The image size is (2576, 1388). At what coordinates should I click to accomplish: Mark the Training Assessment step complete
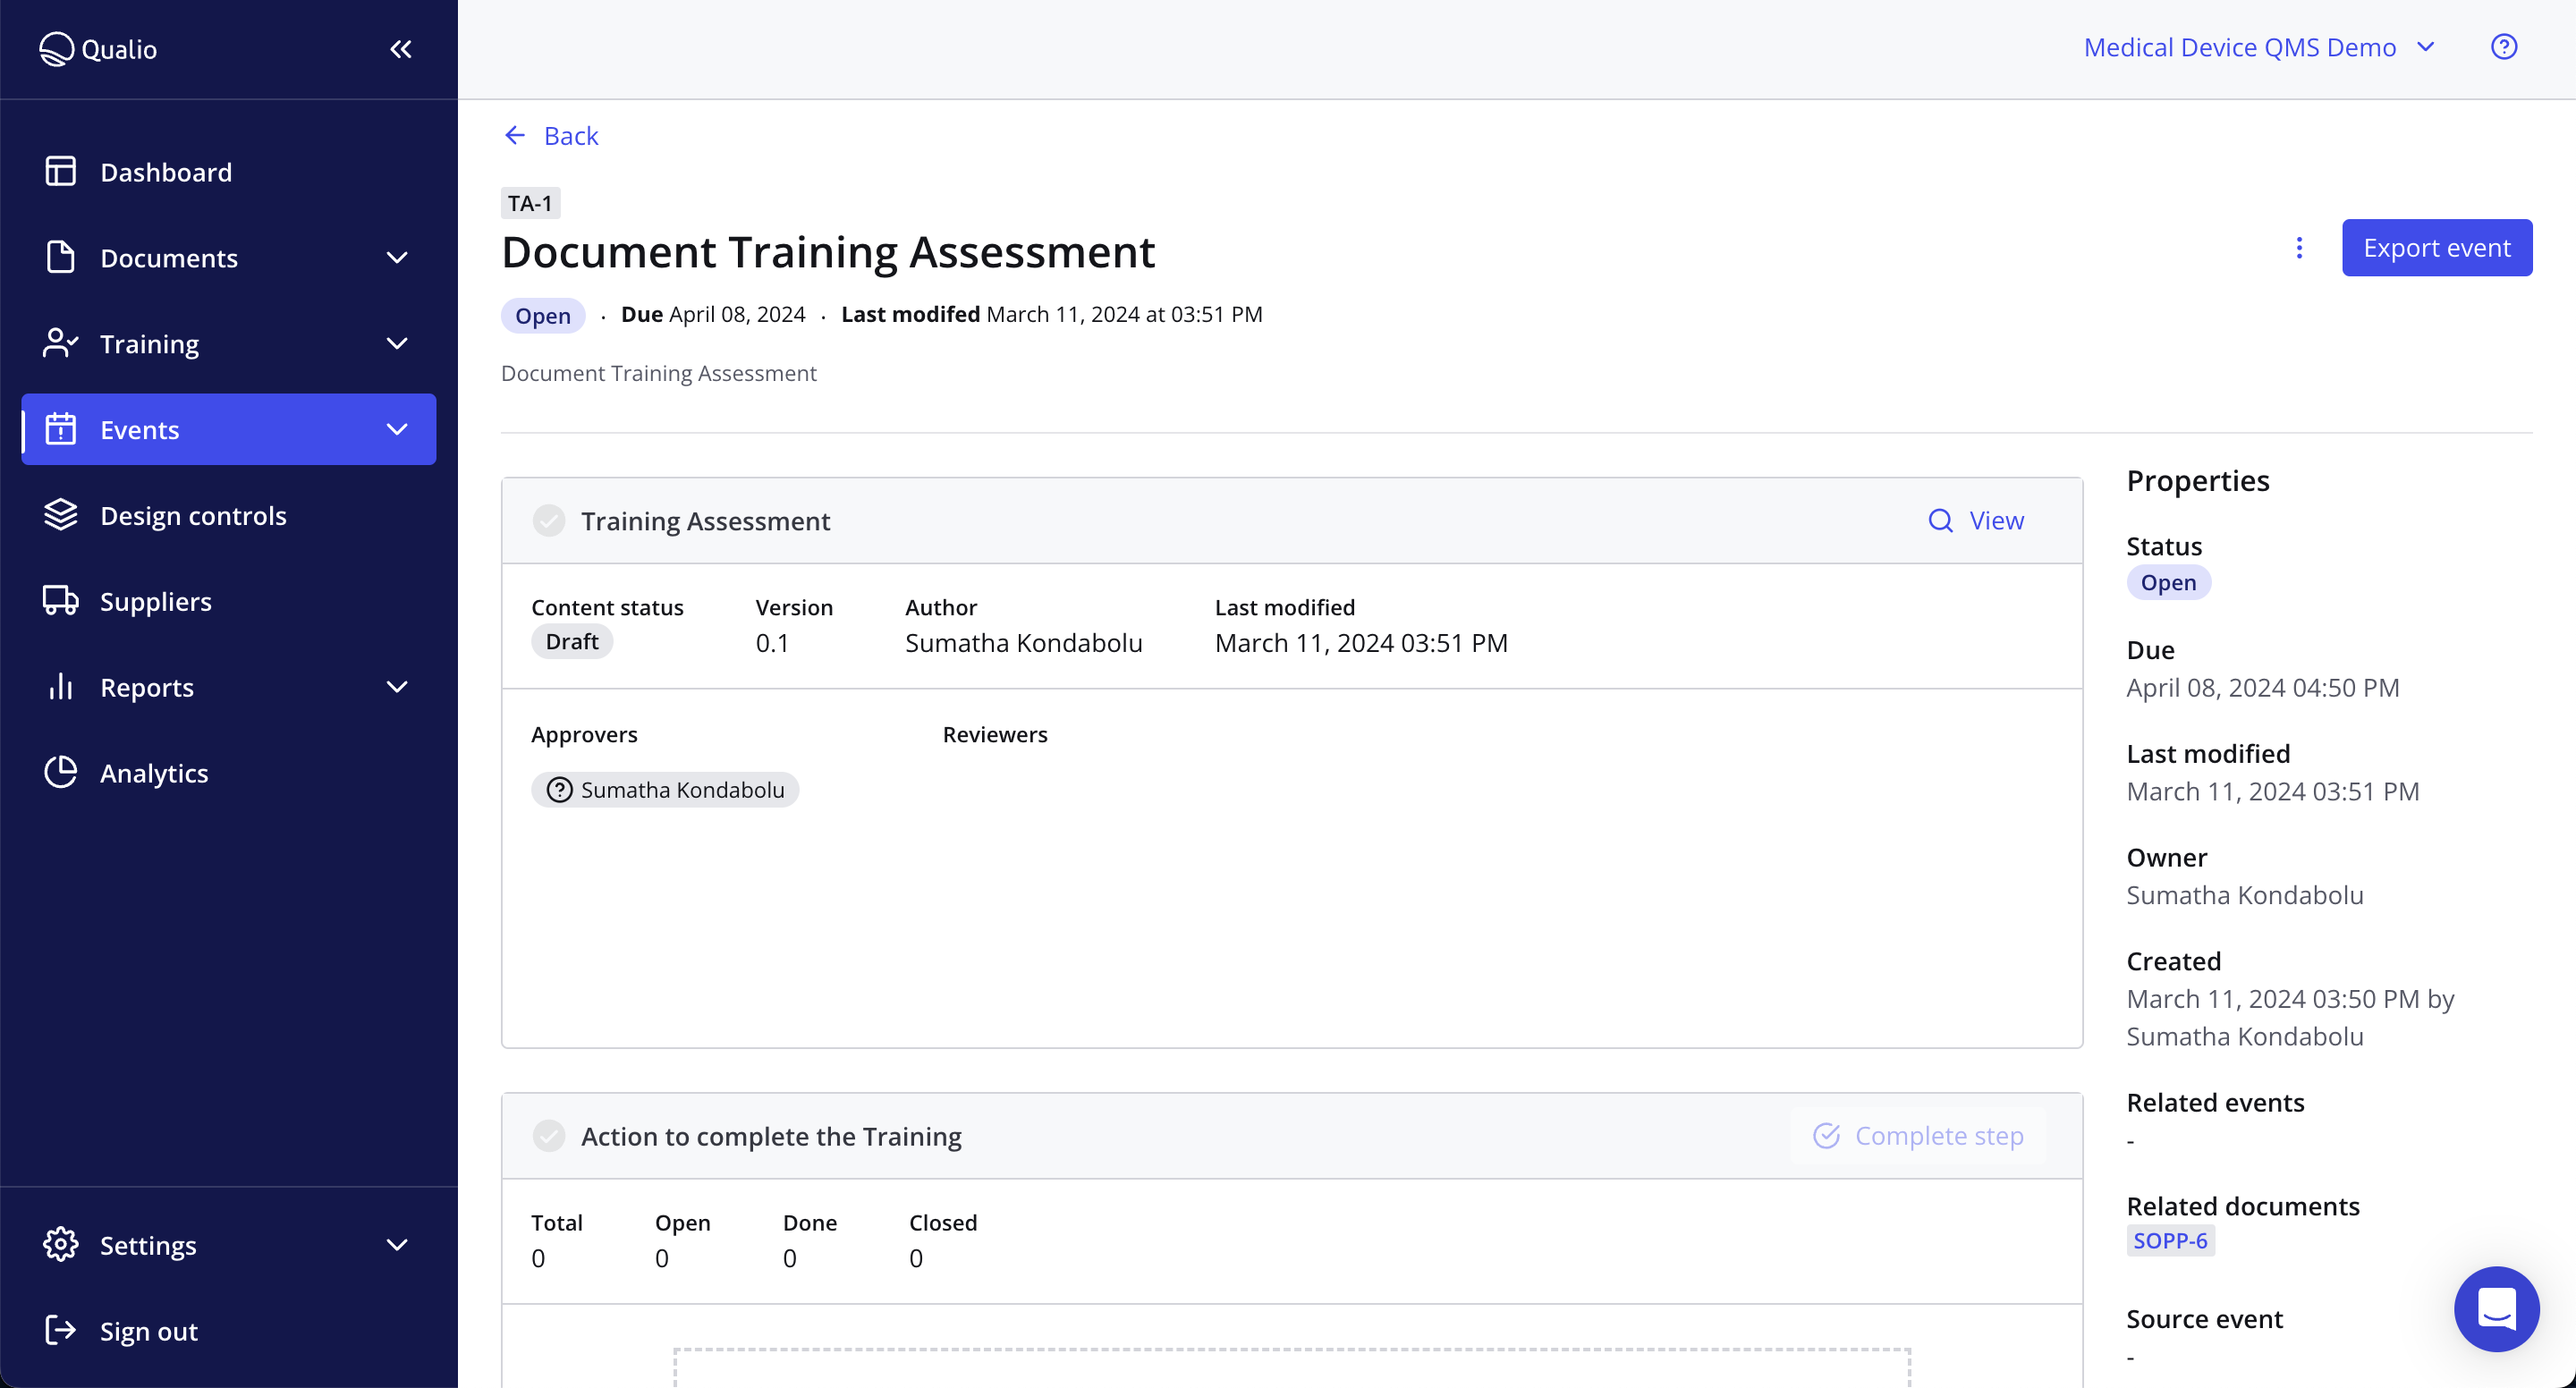550,520
